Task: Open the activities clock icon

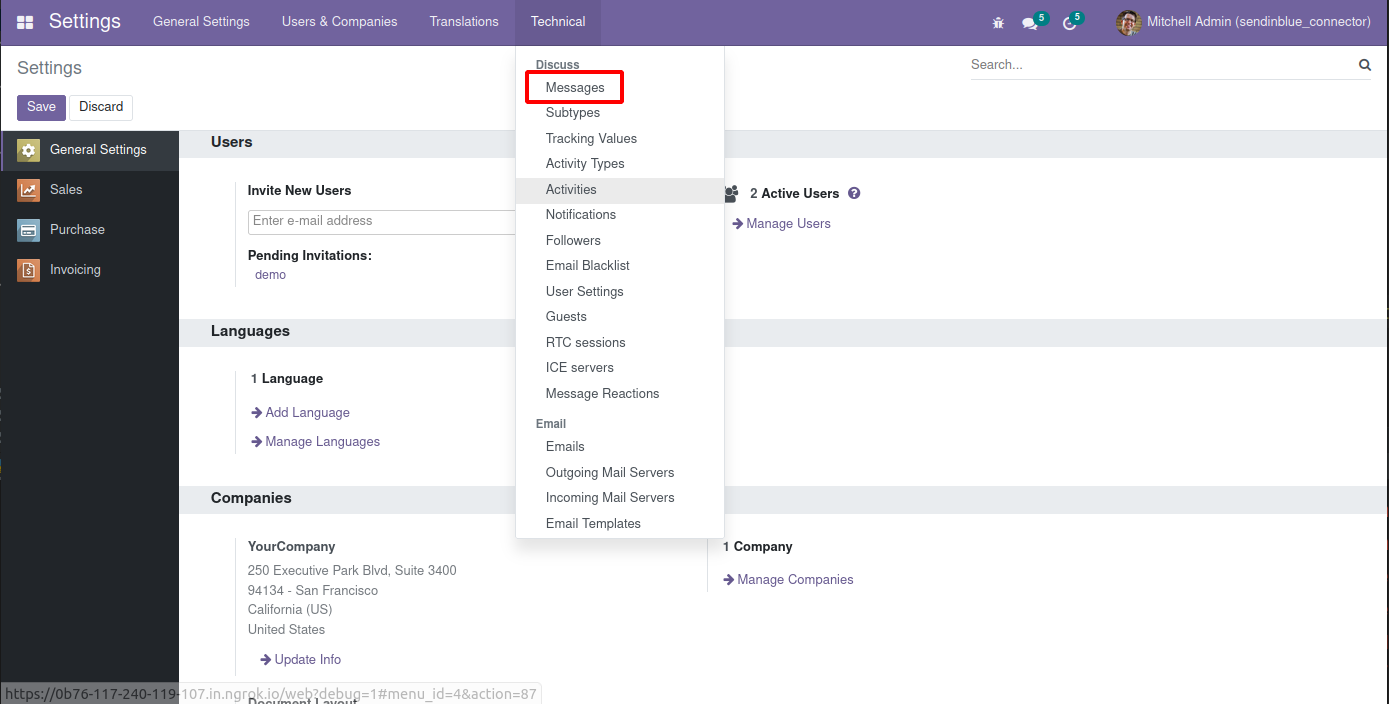Action: coord(1069,23)
